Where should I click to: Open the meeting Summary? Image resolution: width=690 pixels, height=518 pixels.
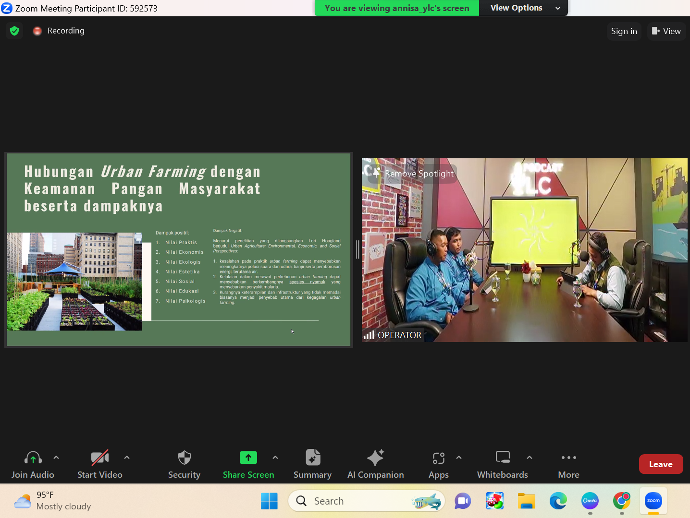[312, 458]
